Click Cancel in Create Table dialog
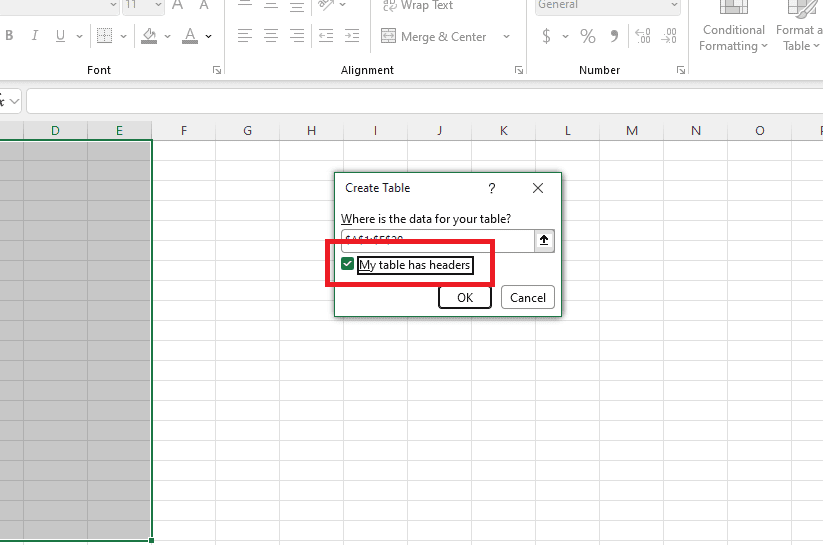The height and width of the screenshot is (545, 823). (527, 298)
